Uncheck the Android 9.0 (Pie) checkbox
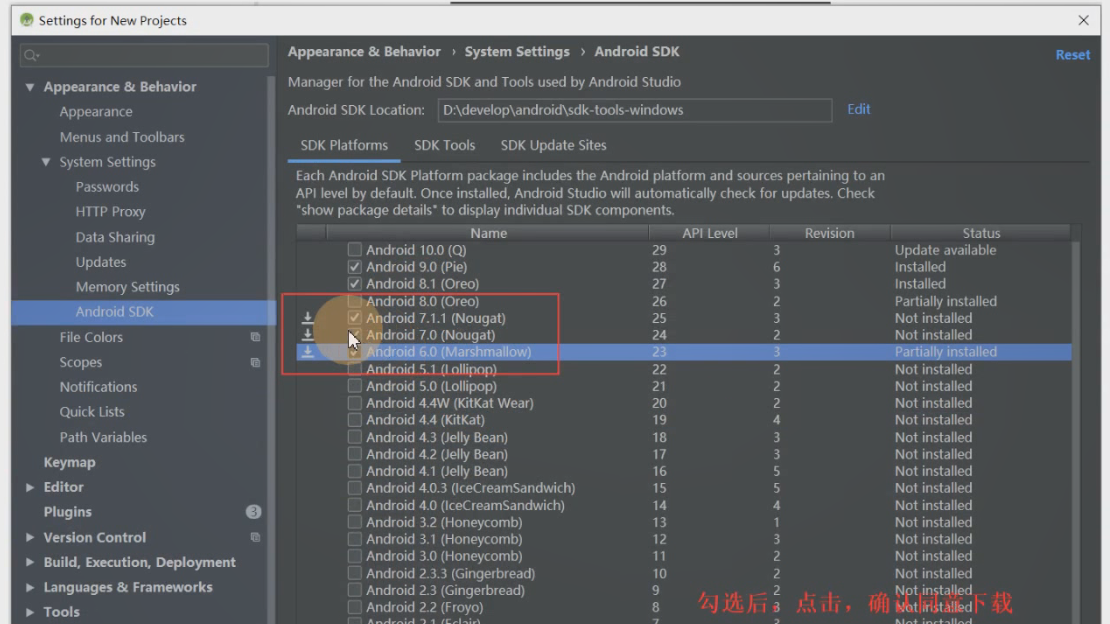This screenshot has height=624, width=1110. [x=355, y=266]
